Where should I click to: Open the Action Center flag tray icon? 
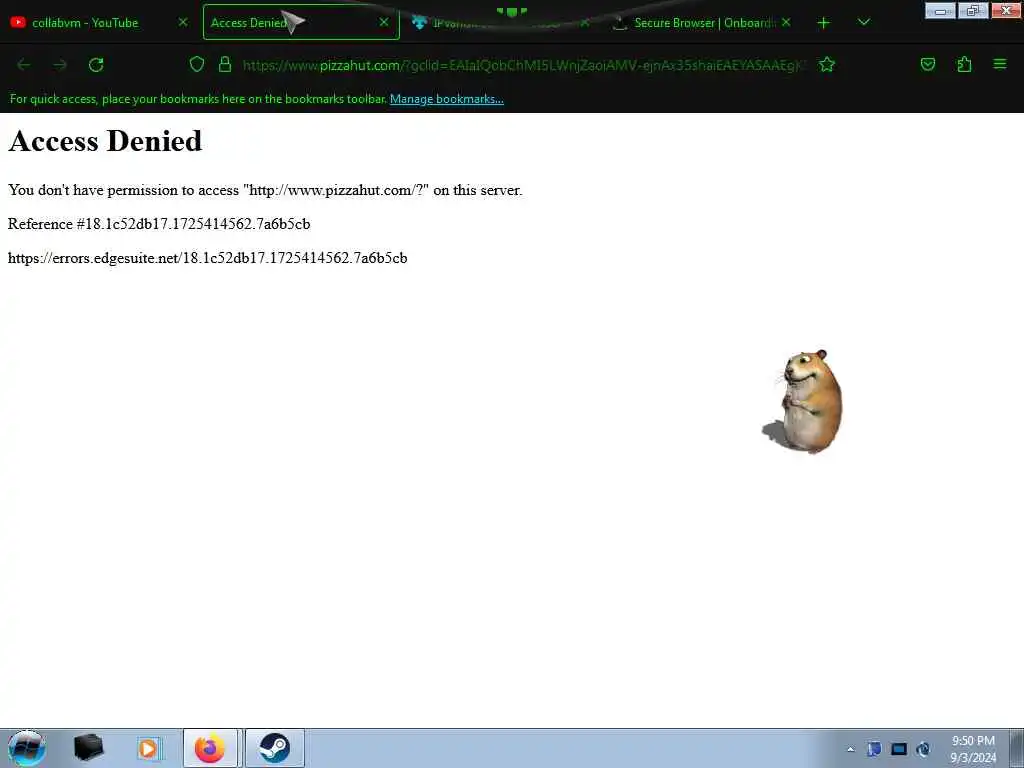(x=874, y=750)
